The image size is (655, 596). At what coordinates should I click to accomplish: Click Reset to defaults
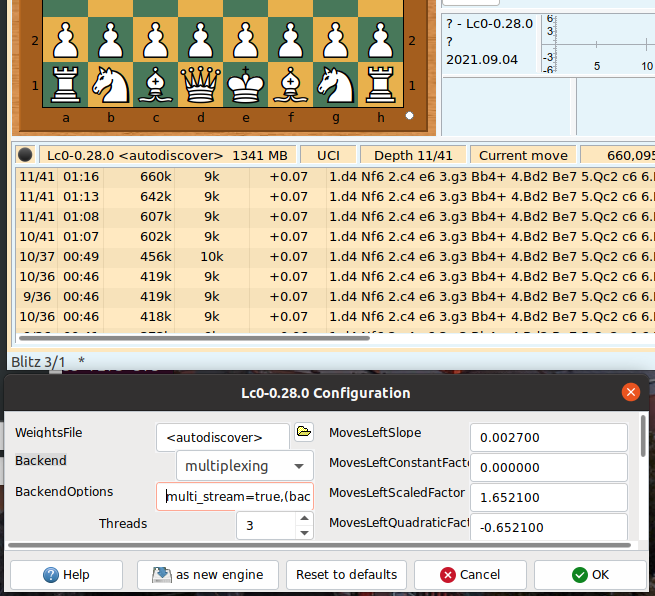[x=346, y=575]
